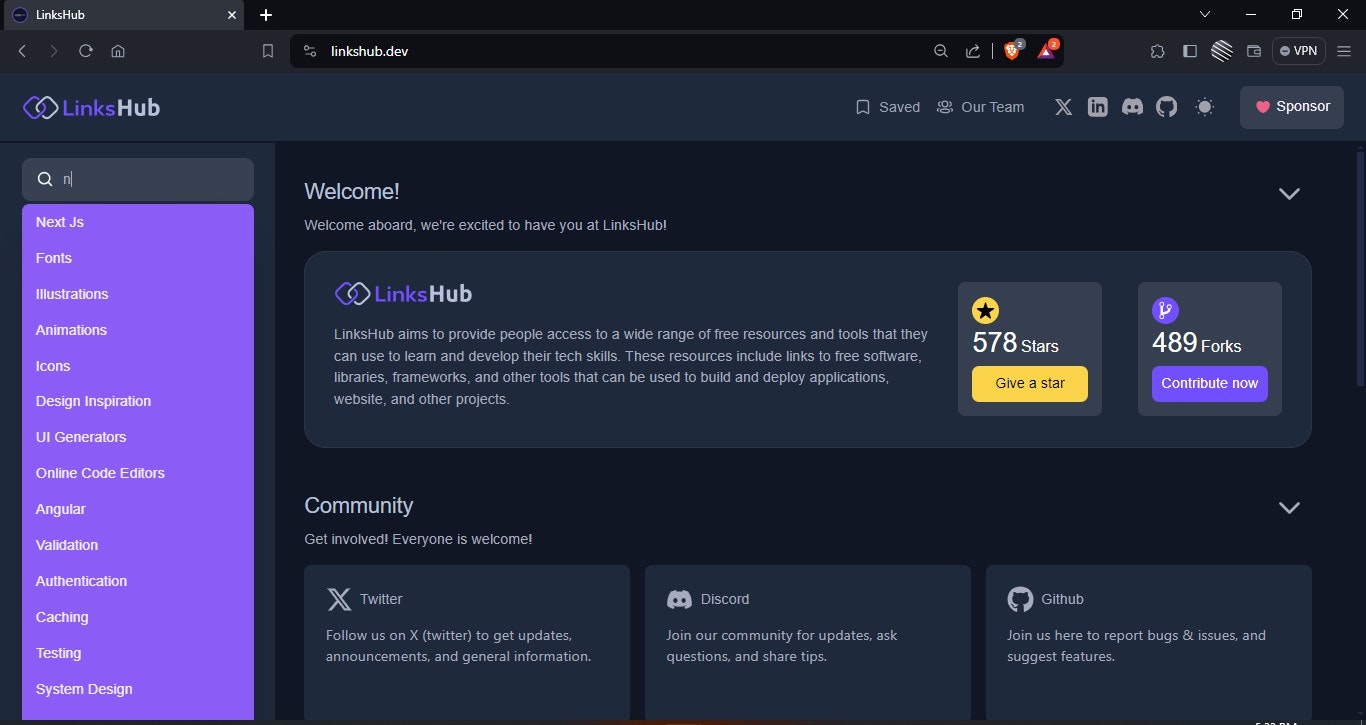
Task: Click the page vertical scrollbar
Action: pos(1360,267)
